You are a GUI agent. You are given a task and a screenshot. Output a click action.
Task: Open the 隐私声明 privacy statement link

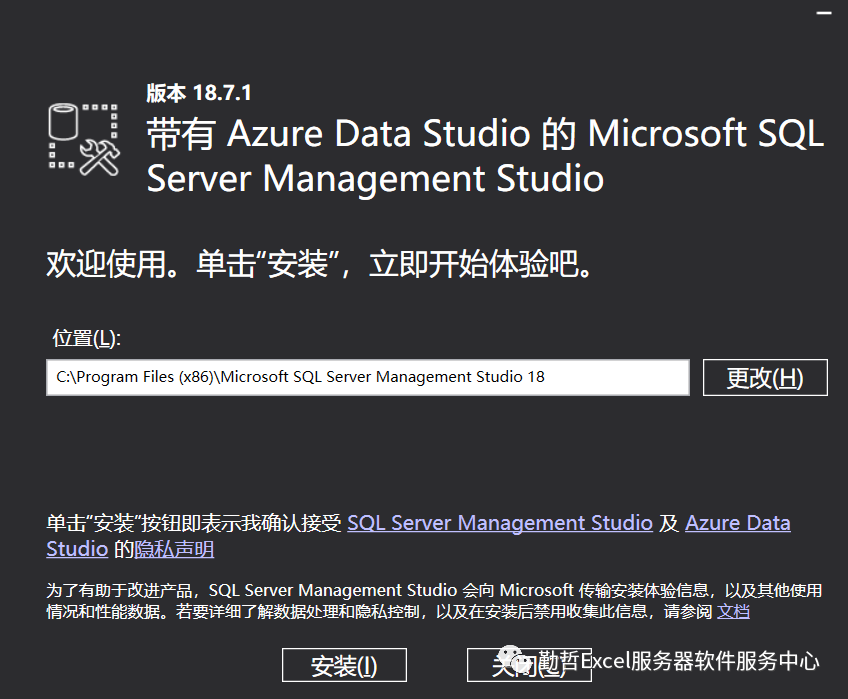click(175, 549)
